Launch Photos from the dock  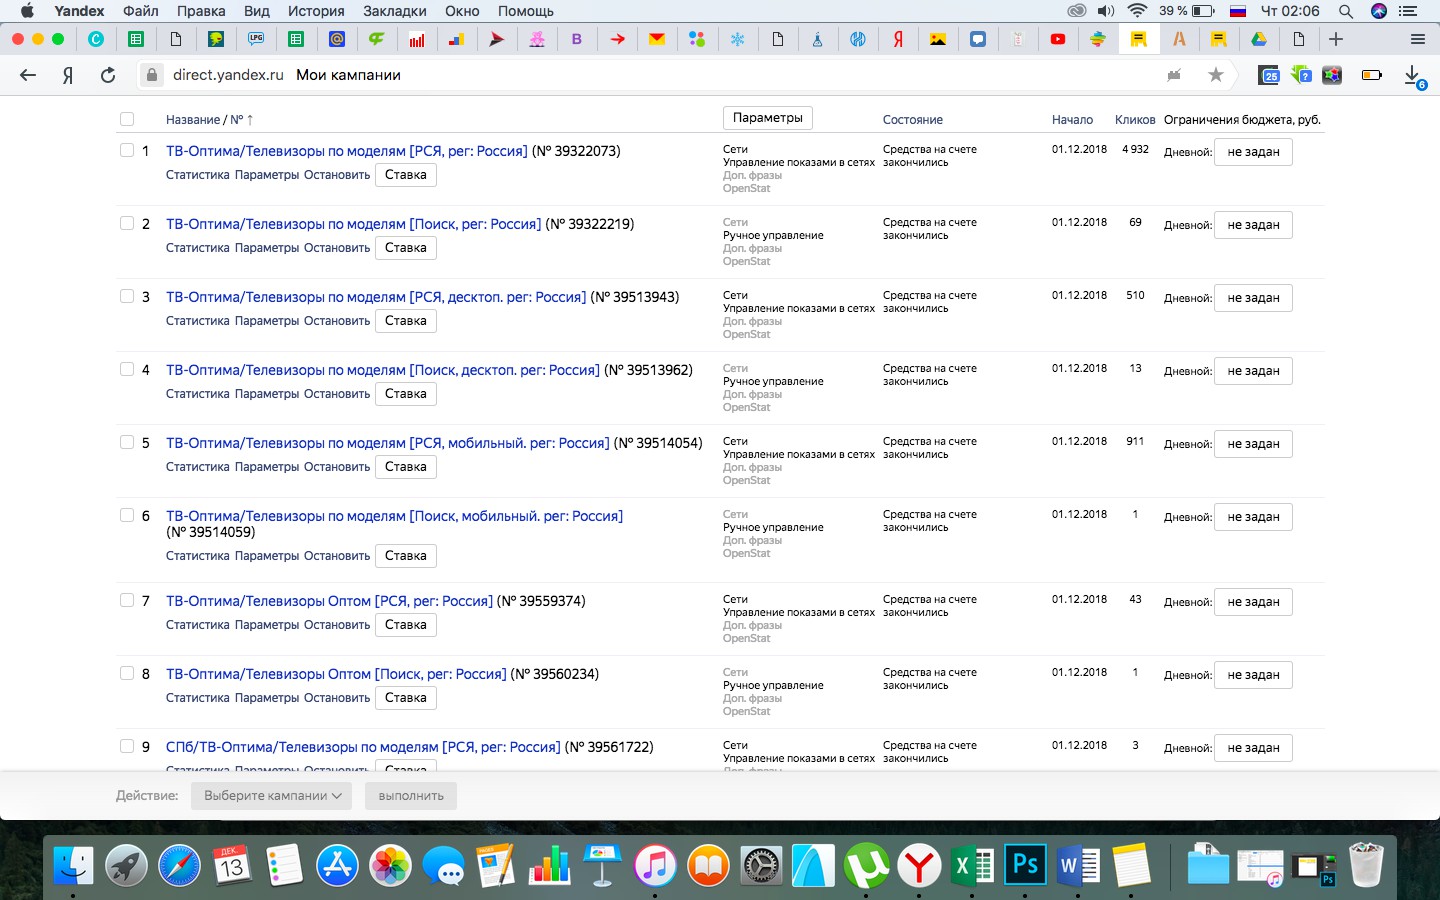pyautogui.click(x=391, y=865)
